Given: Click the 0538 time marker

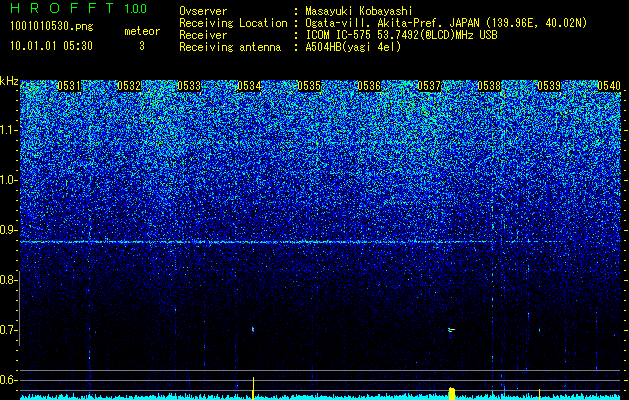Looking at the screenshot, I should point(489,86).
